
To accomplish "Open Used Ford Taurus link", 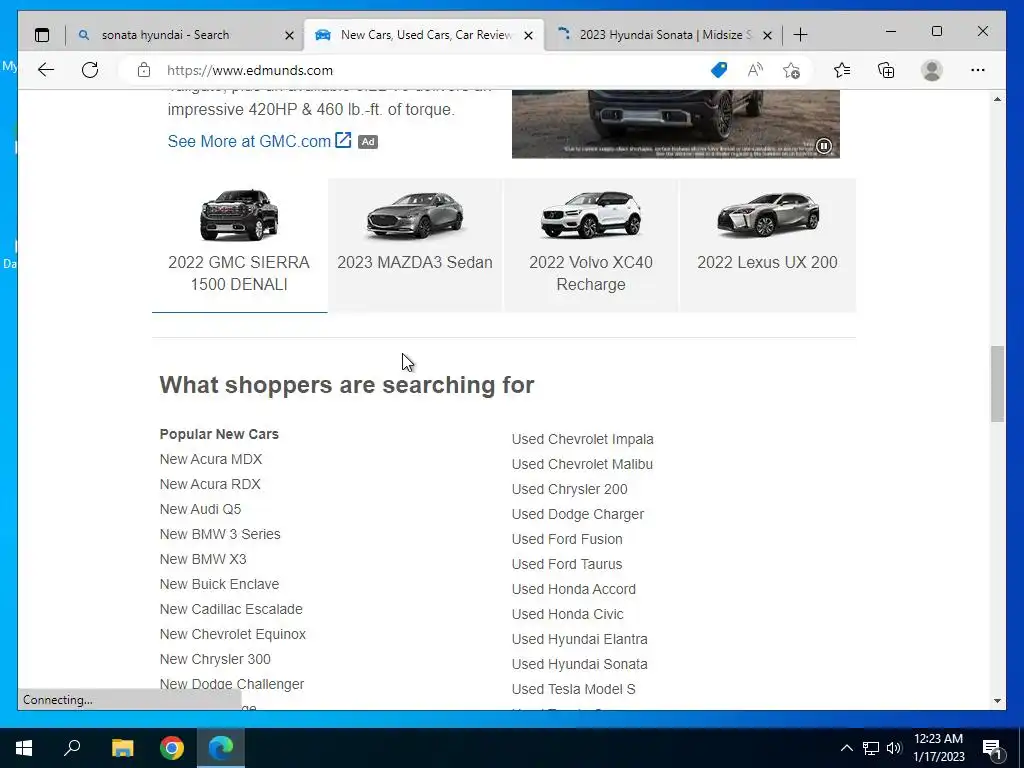I will pyautogui.click(x=567, y=564).
